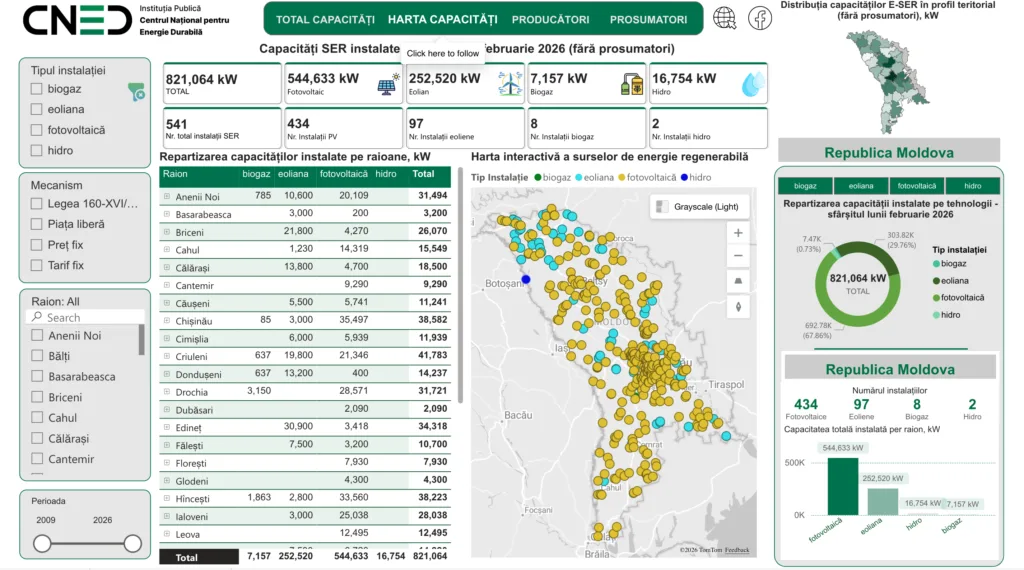Expand the Anenii Noi table row
The image size is (1024, 570).
(x=167, y=197)
